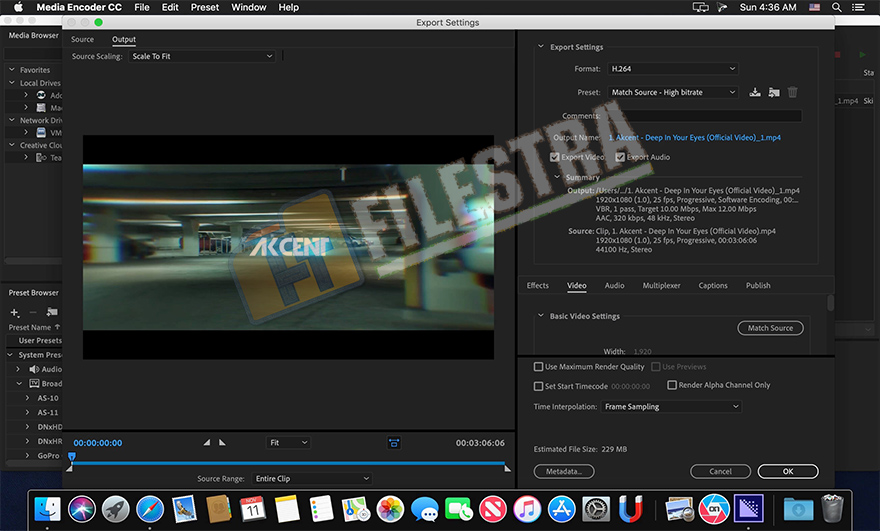Open the Source Scaling dropdown
Screen dimensions: 880x531
(202, 56)
